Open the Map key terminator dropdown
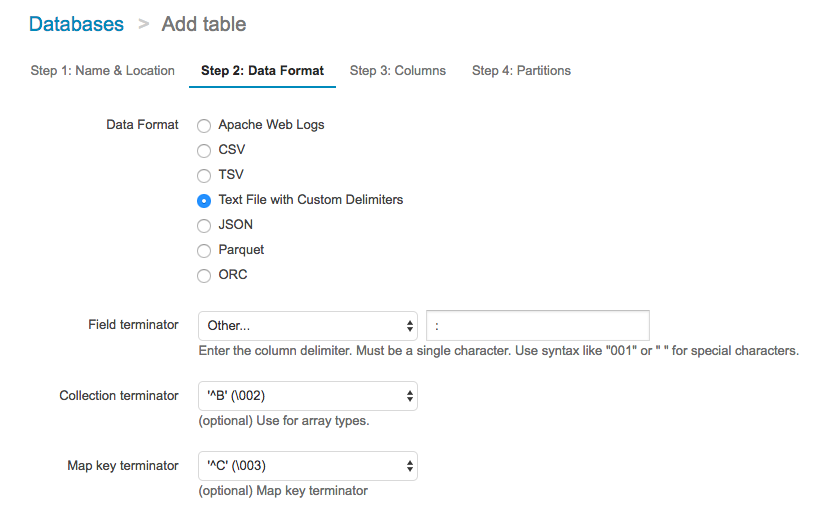The image size is (813, 518). pos(307,466)
